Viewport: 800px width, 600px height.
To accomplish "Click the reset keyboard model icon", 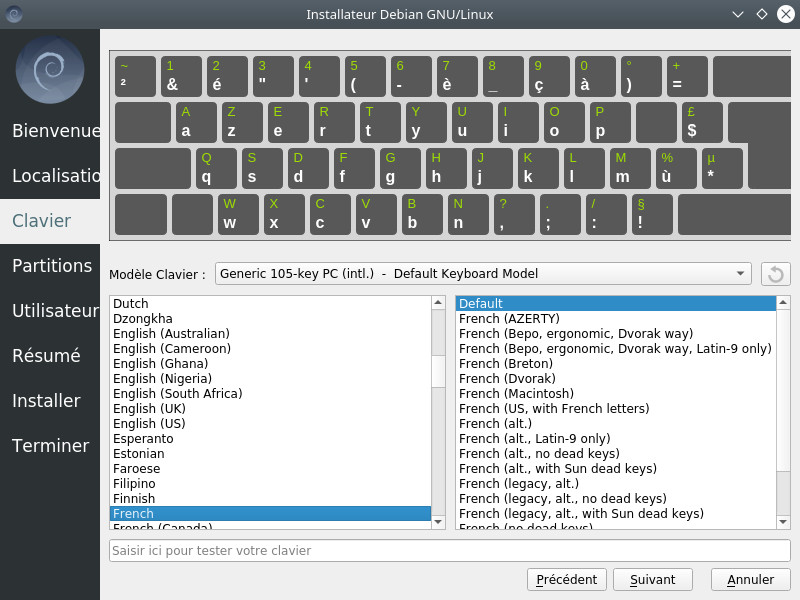I will [775, 274].
